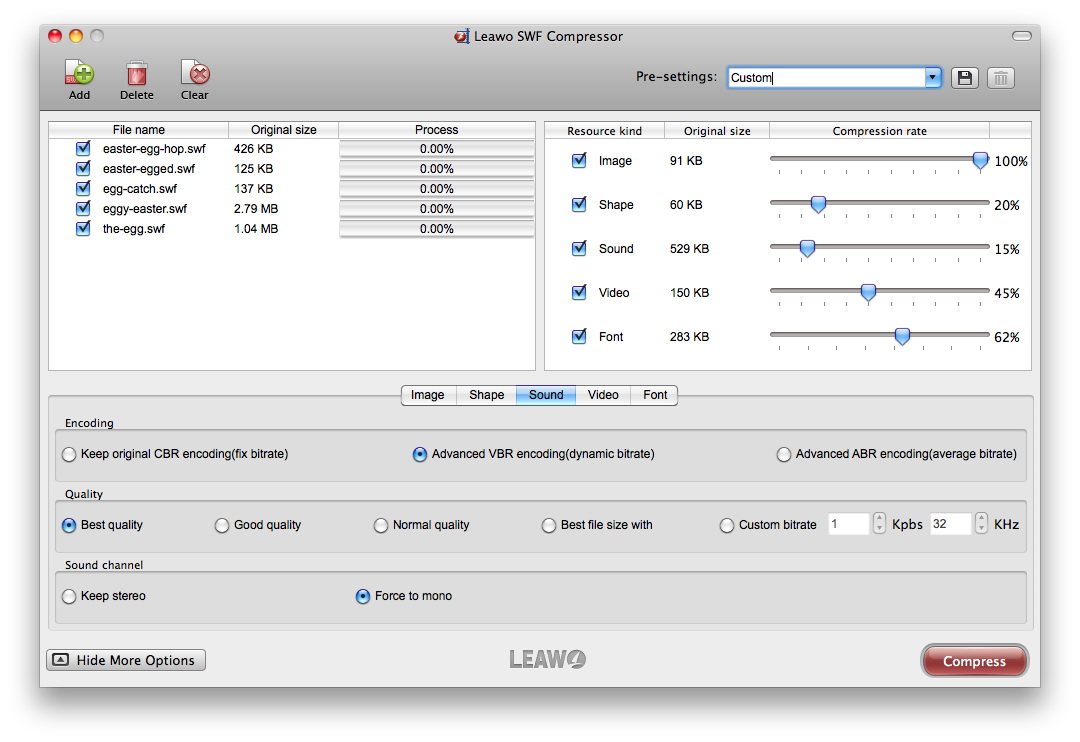Image resolution: width=1080 pixels, height=742 pixels.
Task: Toggle the Image resource checkbox
Action: 579,160
